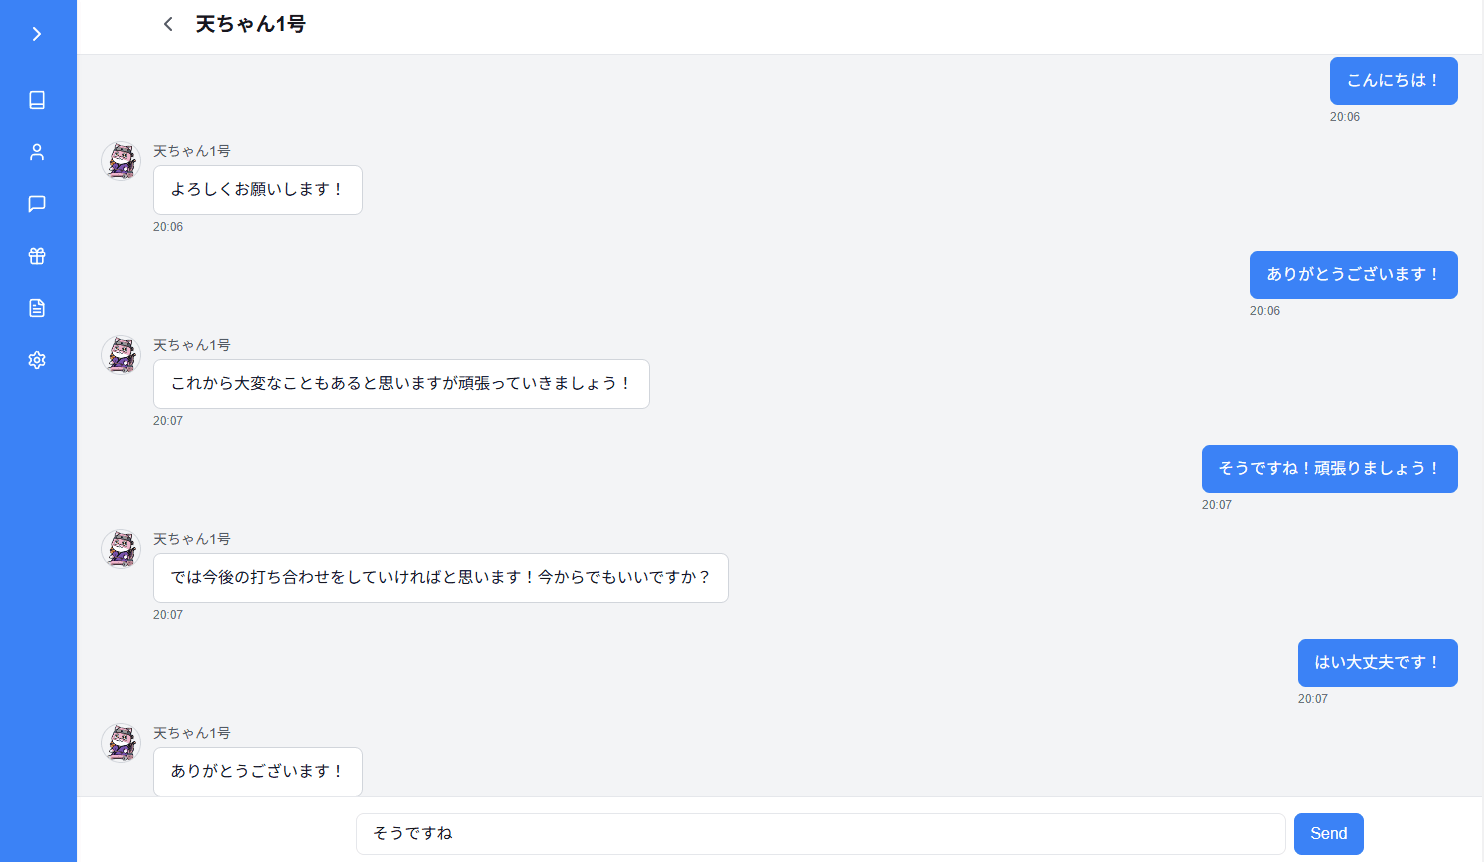The height and width of the screenshot is (862, 1484).
Task: Click the document icon in sidebar
Action: coord(37,308)
